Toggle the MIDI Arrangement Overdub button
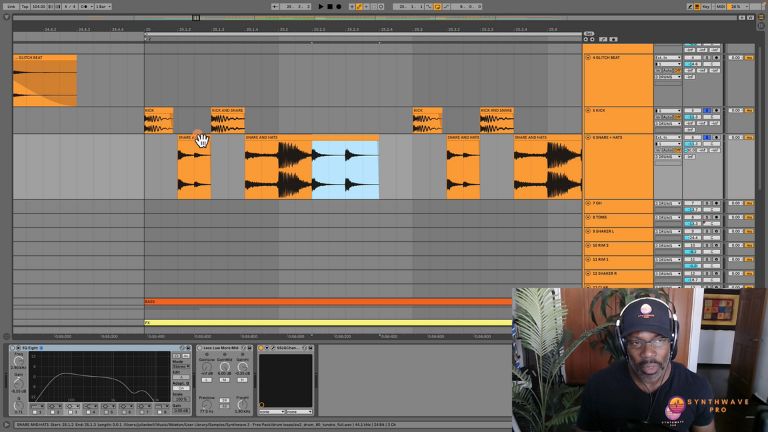 pos(352,6)
